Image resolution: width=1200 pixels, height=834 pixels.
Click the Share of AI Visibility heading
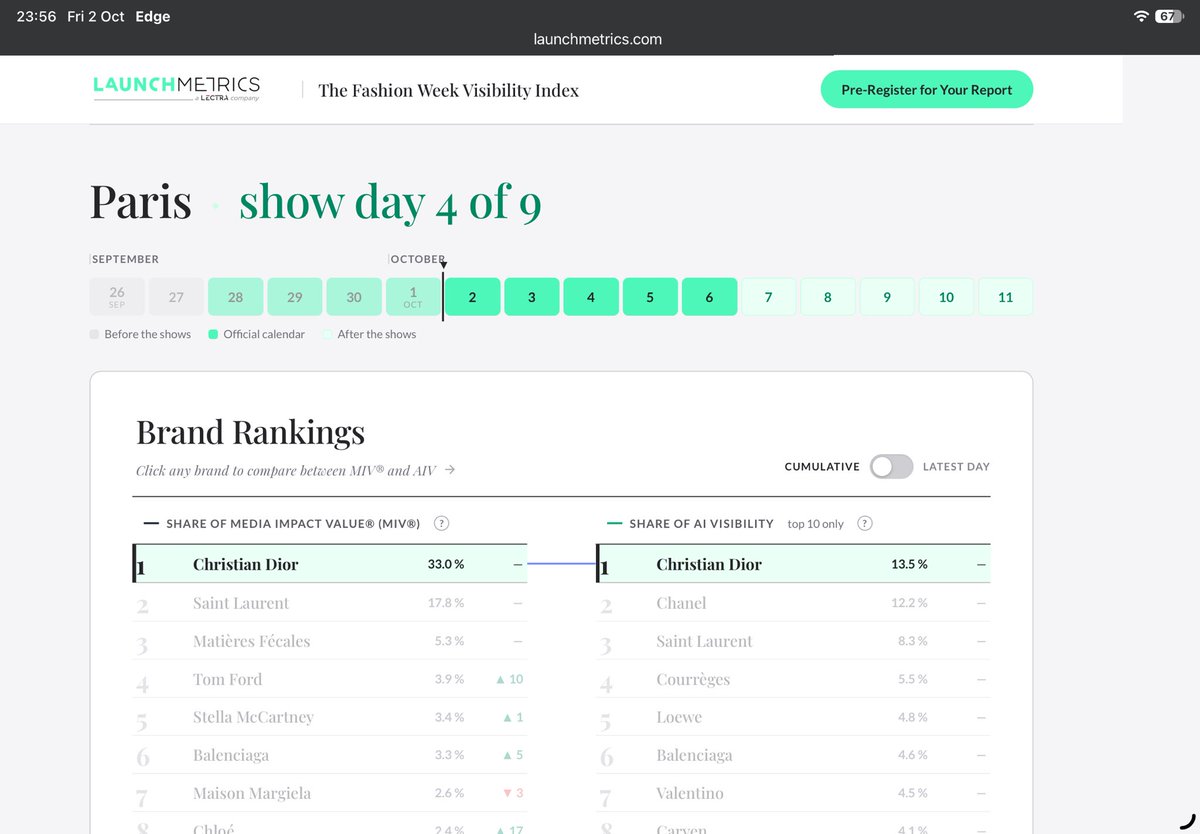coord(702,523)
